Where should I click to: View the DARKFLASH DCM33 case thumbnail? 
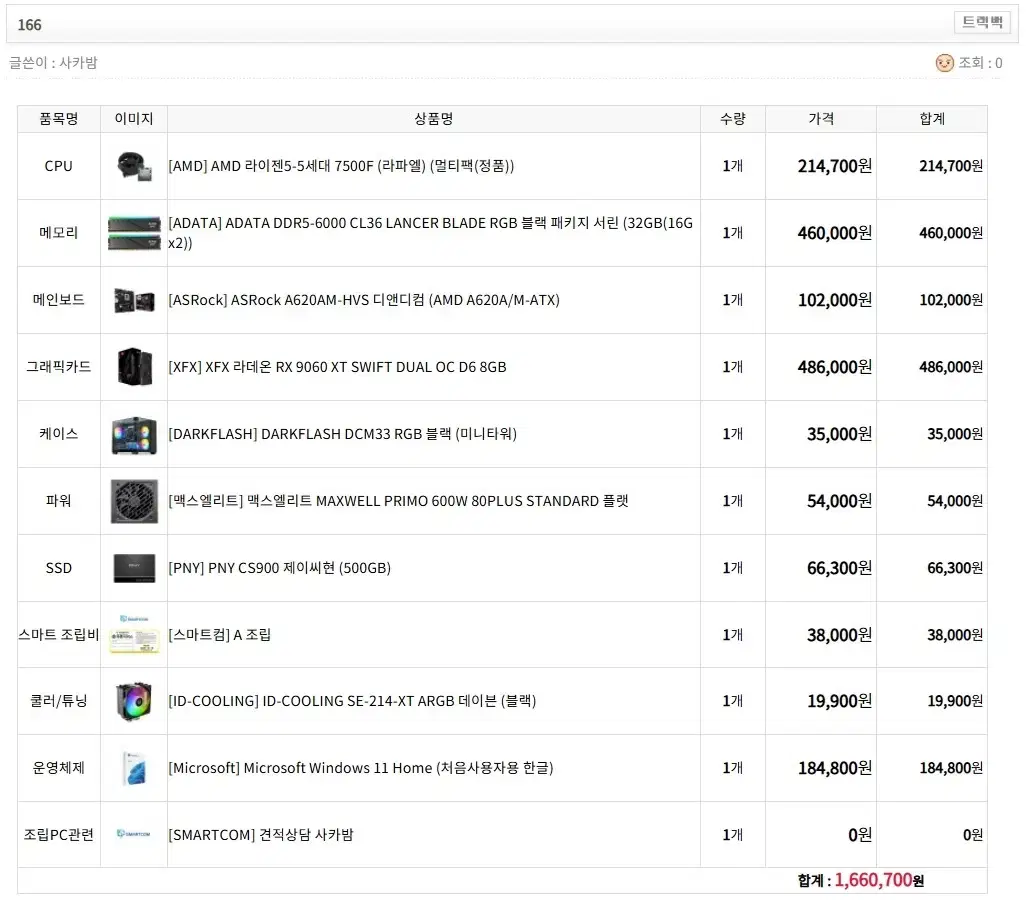[x=134, y=434]
